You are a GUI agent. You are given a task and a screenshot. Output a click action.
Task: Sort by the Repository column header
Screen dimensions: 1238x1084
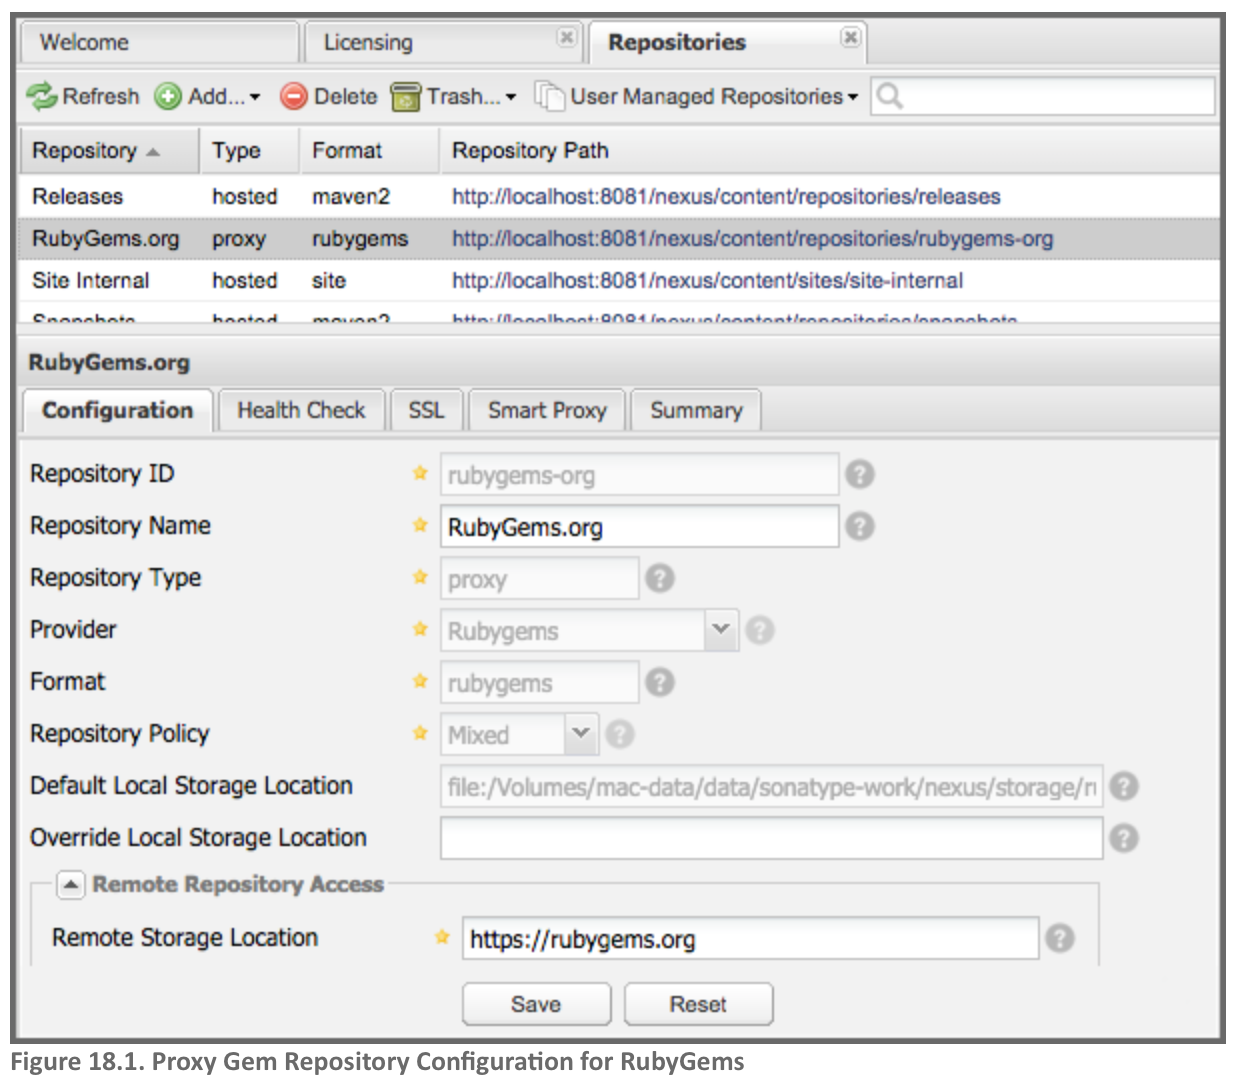click(x=85, y=151)
